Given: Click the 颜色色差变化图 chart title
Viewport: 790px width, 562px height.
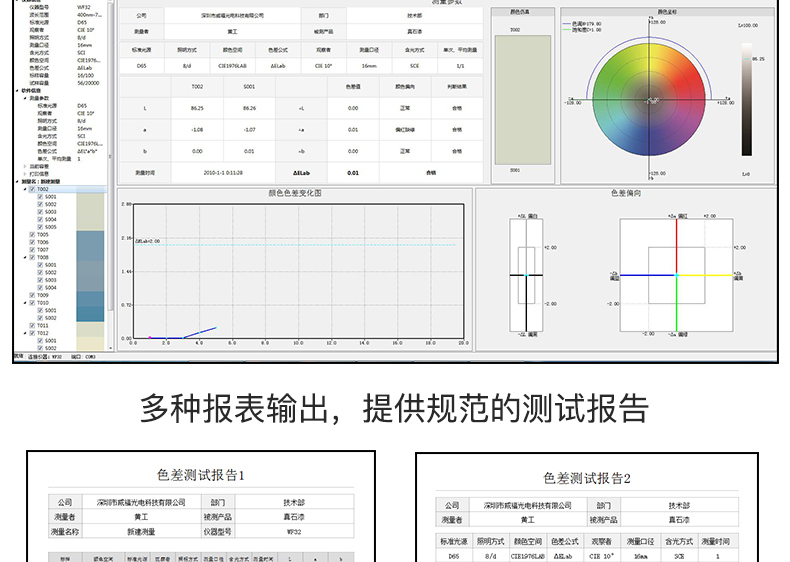Looking at the screenshot, I should click(x=295, y=193).
